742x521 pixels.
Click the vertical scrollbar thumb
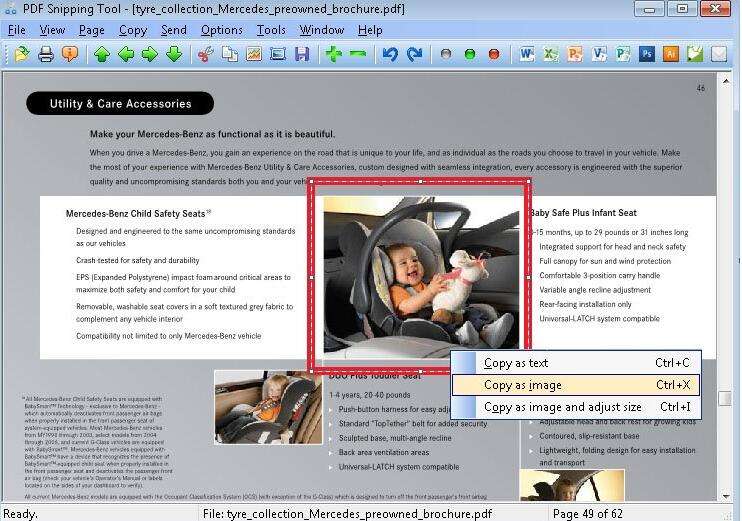[725, 398]
